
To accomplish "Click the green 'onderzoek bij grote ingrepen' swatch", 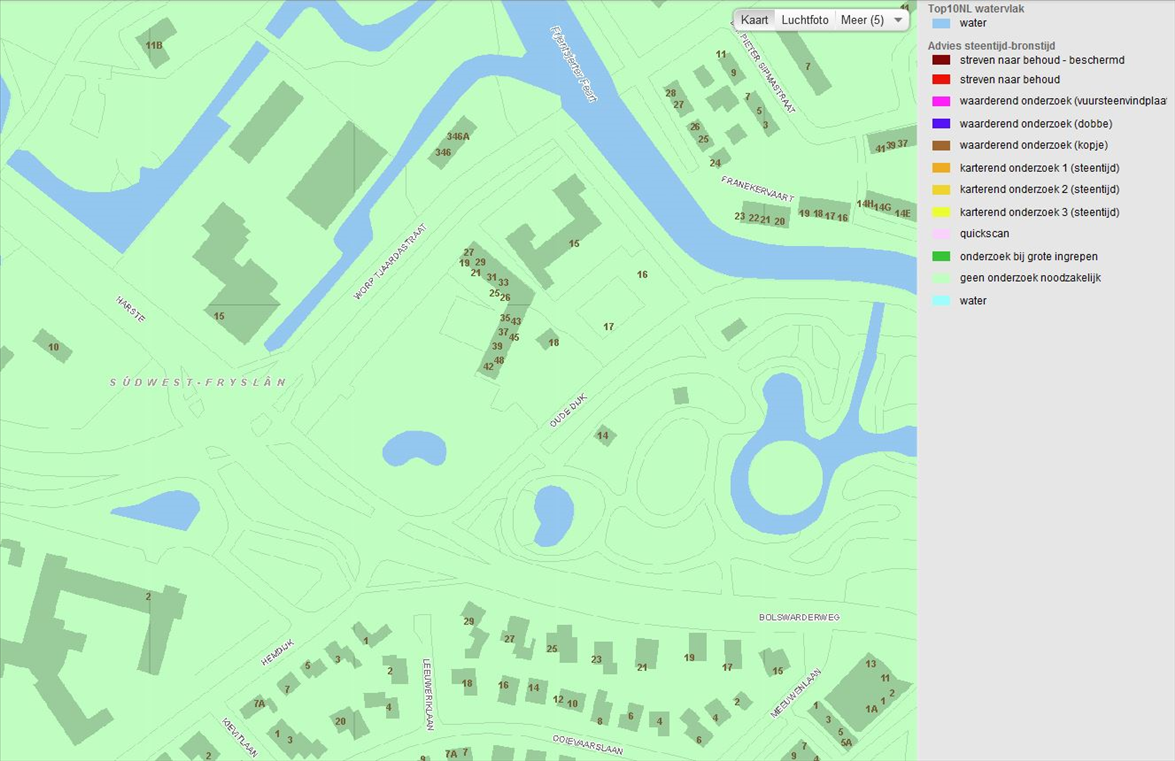I will coord(941,256).
